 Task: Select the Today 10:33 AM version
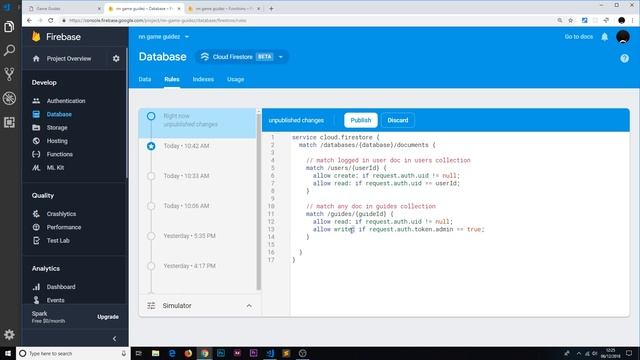click(151, 176)
